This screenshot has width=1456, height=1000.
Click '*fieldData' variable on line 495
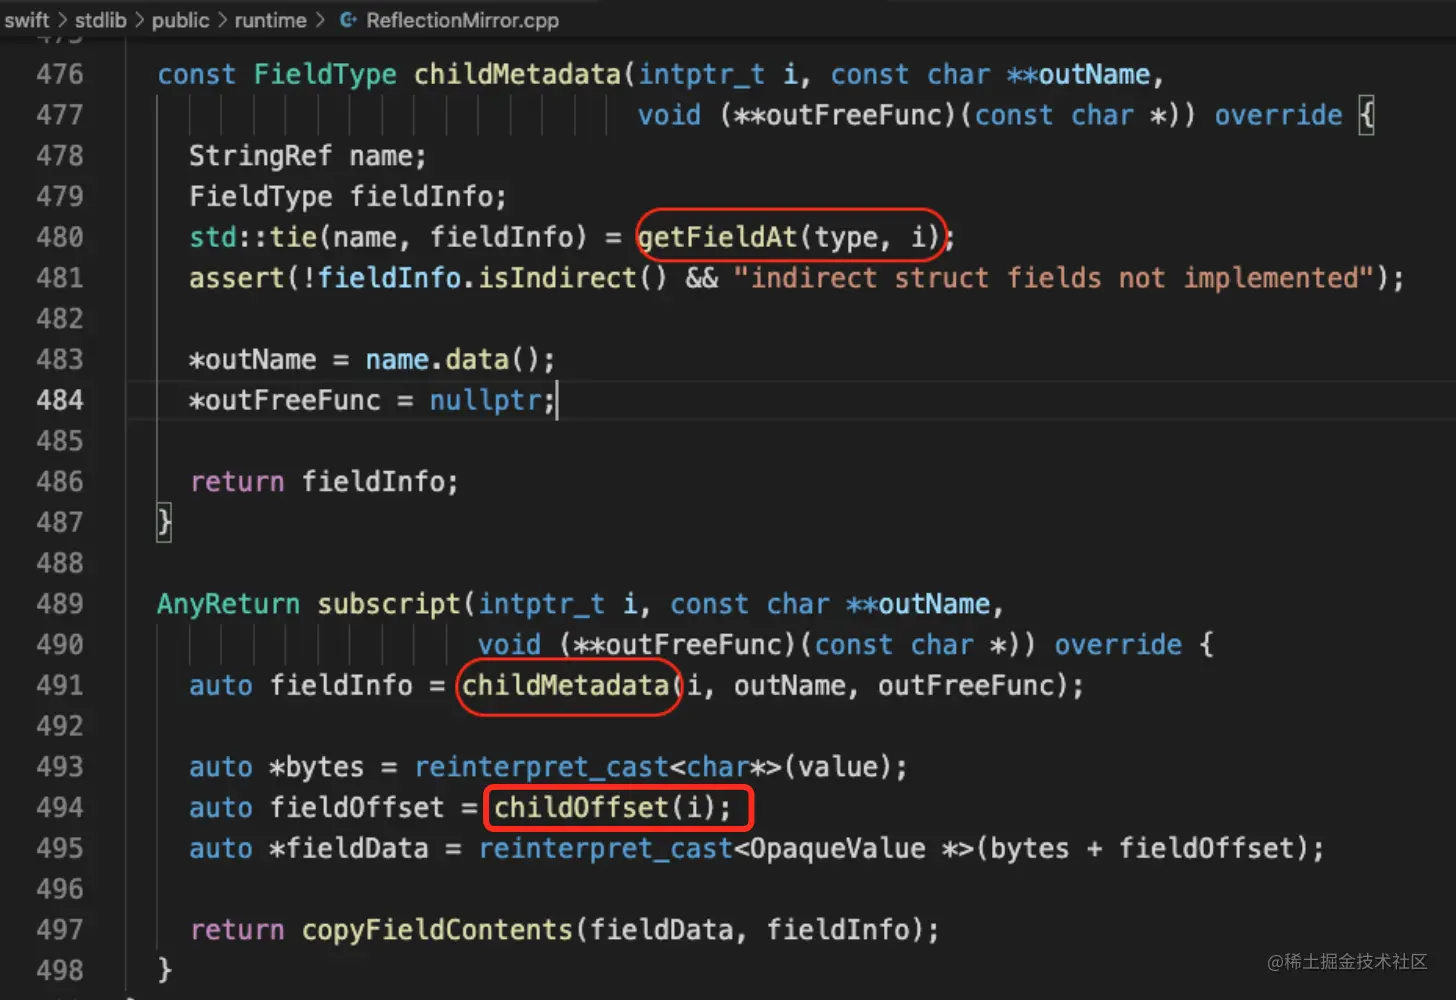[x=348, y=848]
